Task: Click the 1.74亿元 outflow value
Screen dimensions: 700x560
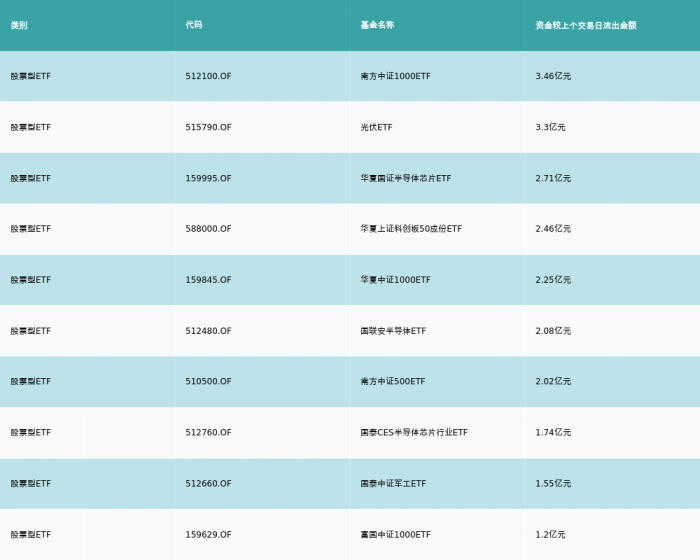Action: tap(553, 432)
